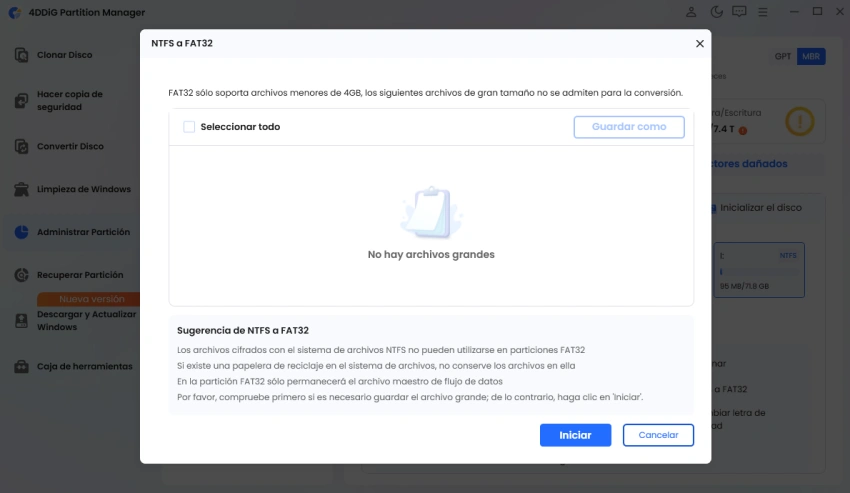
Task: Click the NTFS a FAT32 dialog title
Action: [182, 43]
